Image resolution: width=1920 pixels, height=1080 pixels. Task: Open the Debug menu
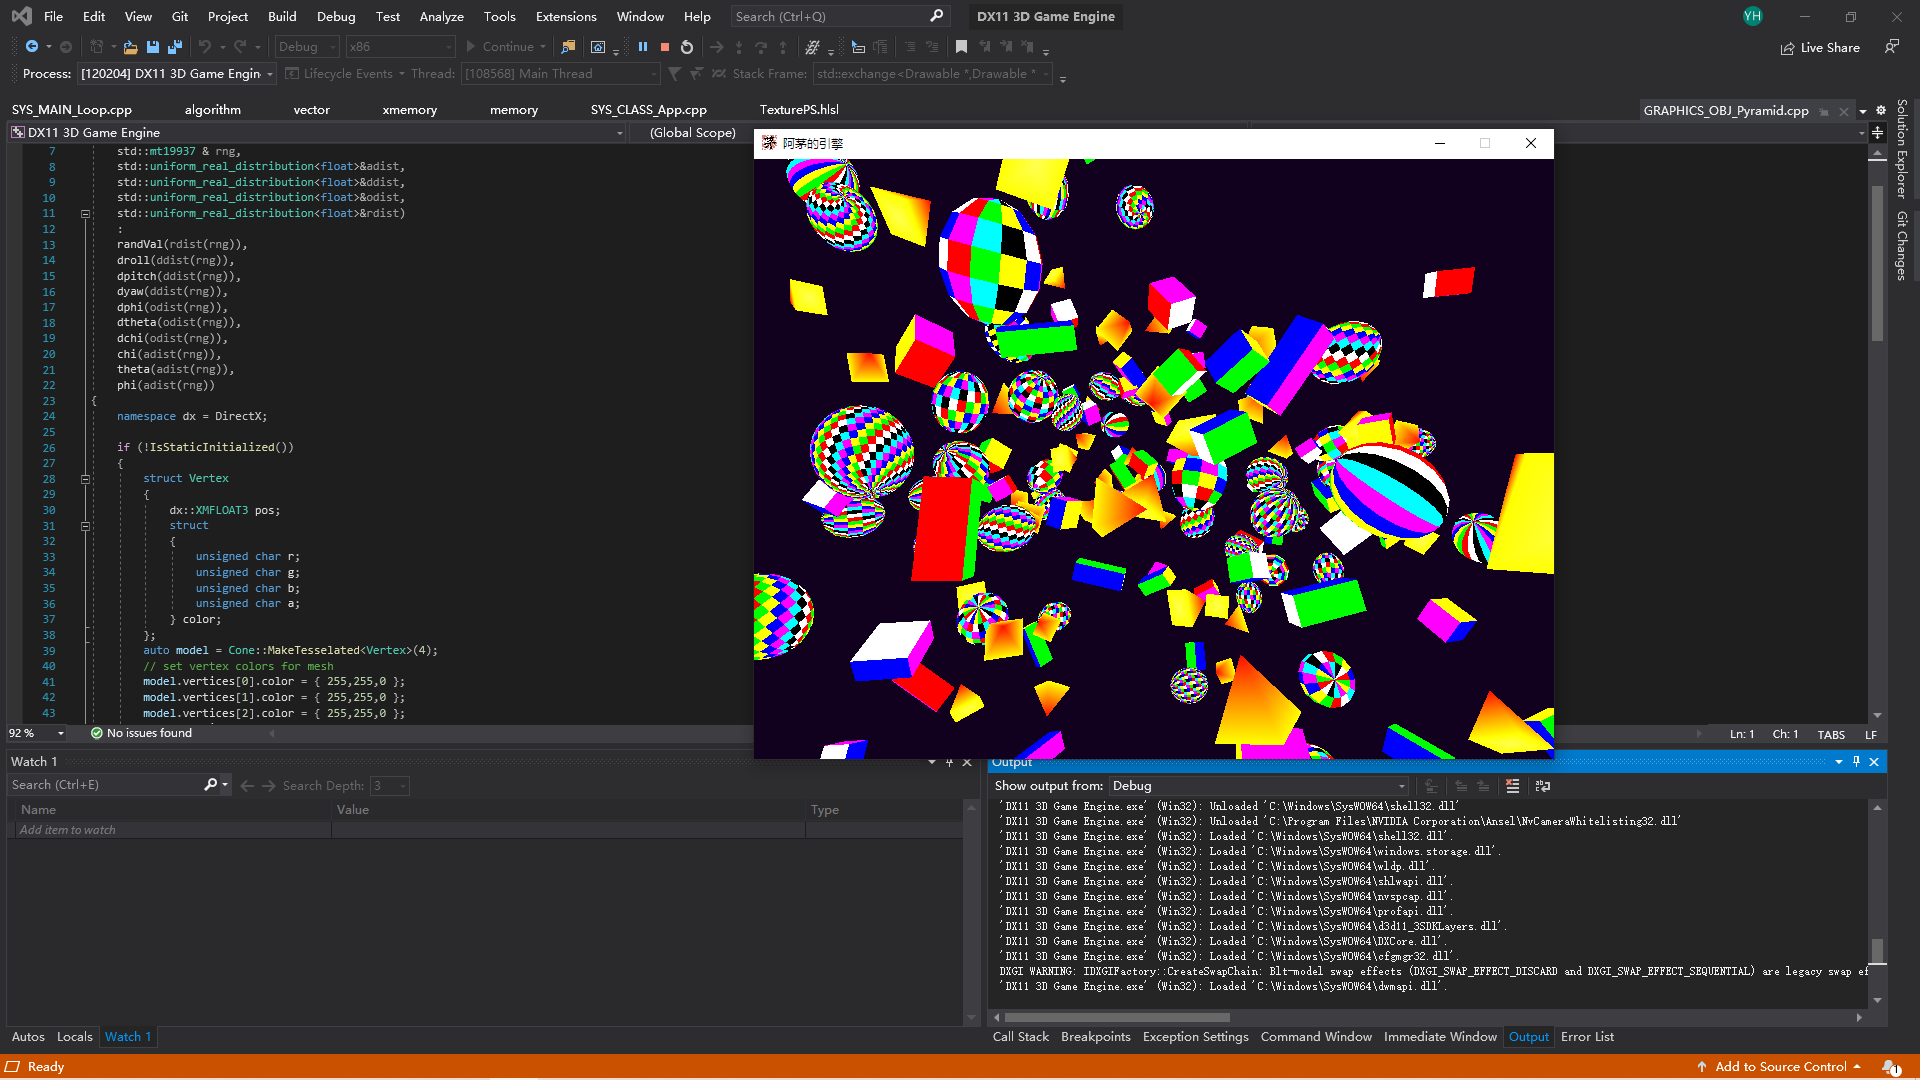click(335, 16)
